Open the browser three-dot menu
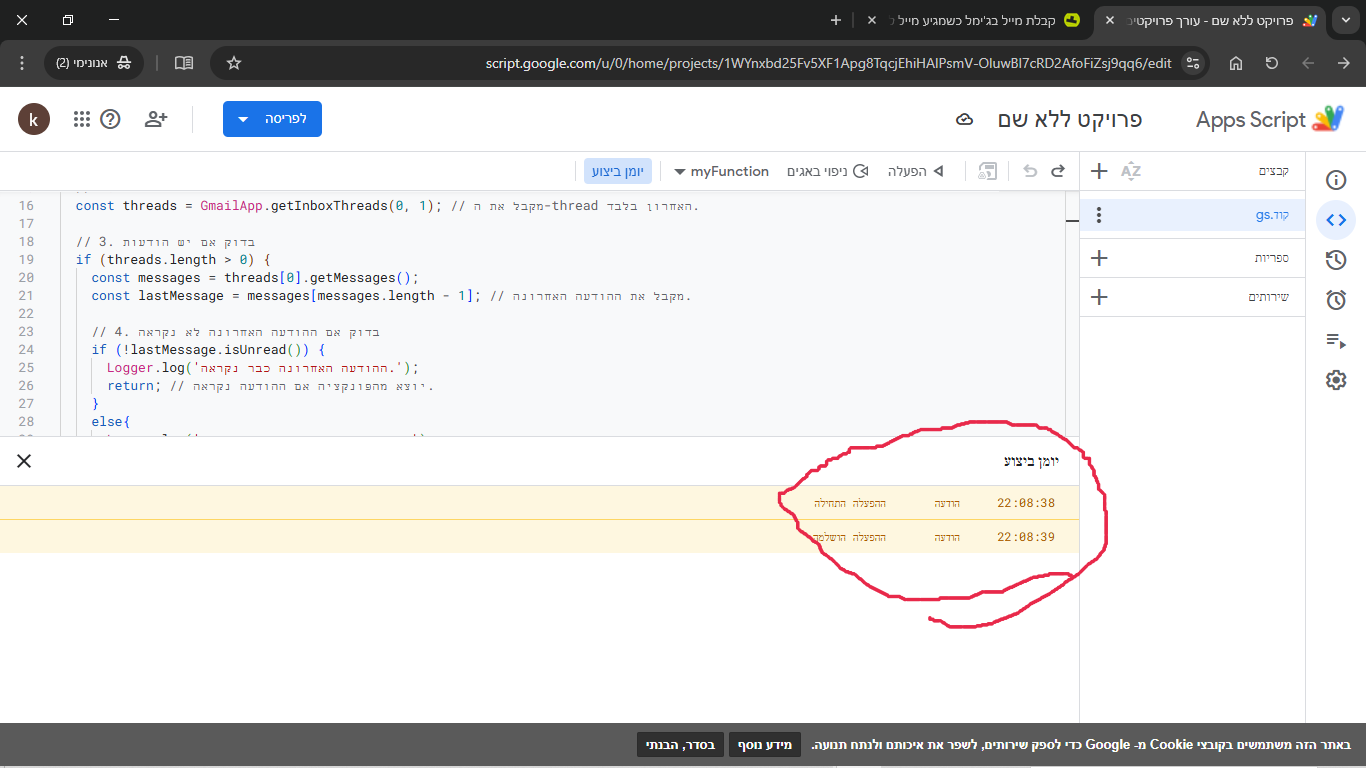1366x768 pixels. pyautogui.click(x=22, y=63)
